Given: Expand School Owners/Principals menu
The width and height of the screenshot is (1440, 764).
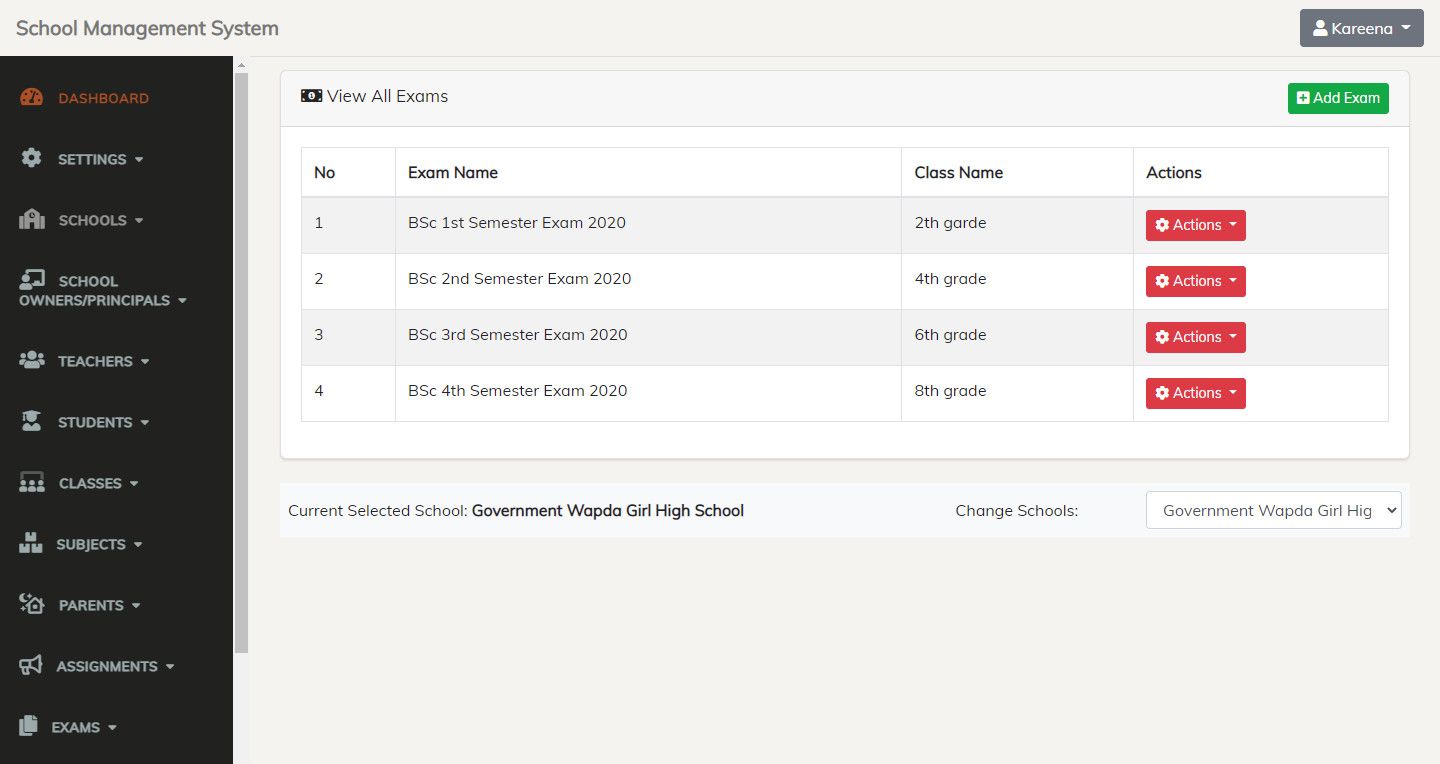Looking at the screenshot, I should pos(103,291).
